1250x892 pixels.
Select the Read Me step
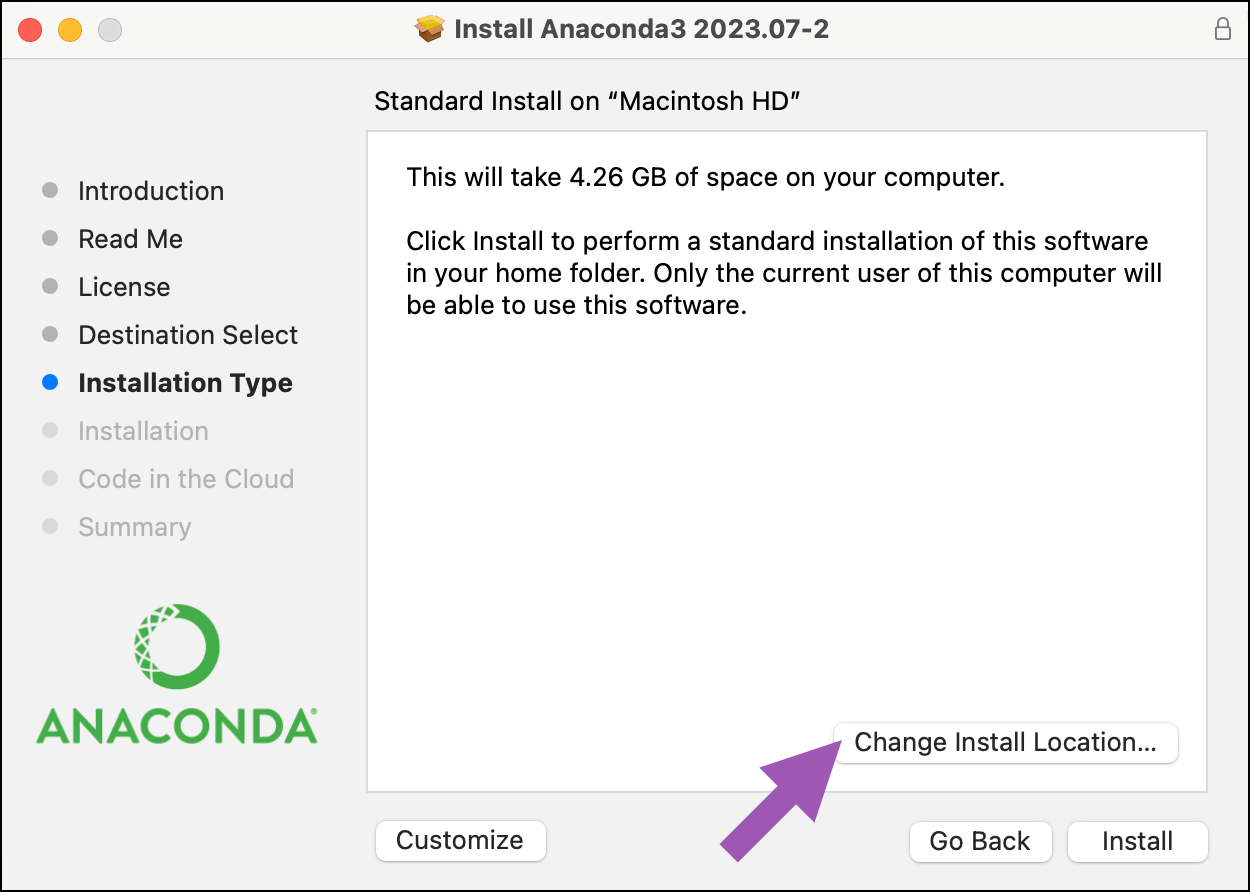point(131,239)
